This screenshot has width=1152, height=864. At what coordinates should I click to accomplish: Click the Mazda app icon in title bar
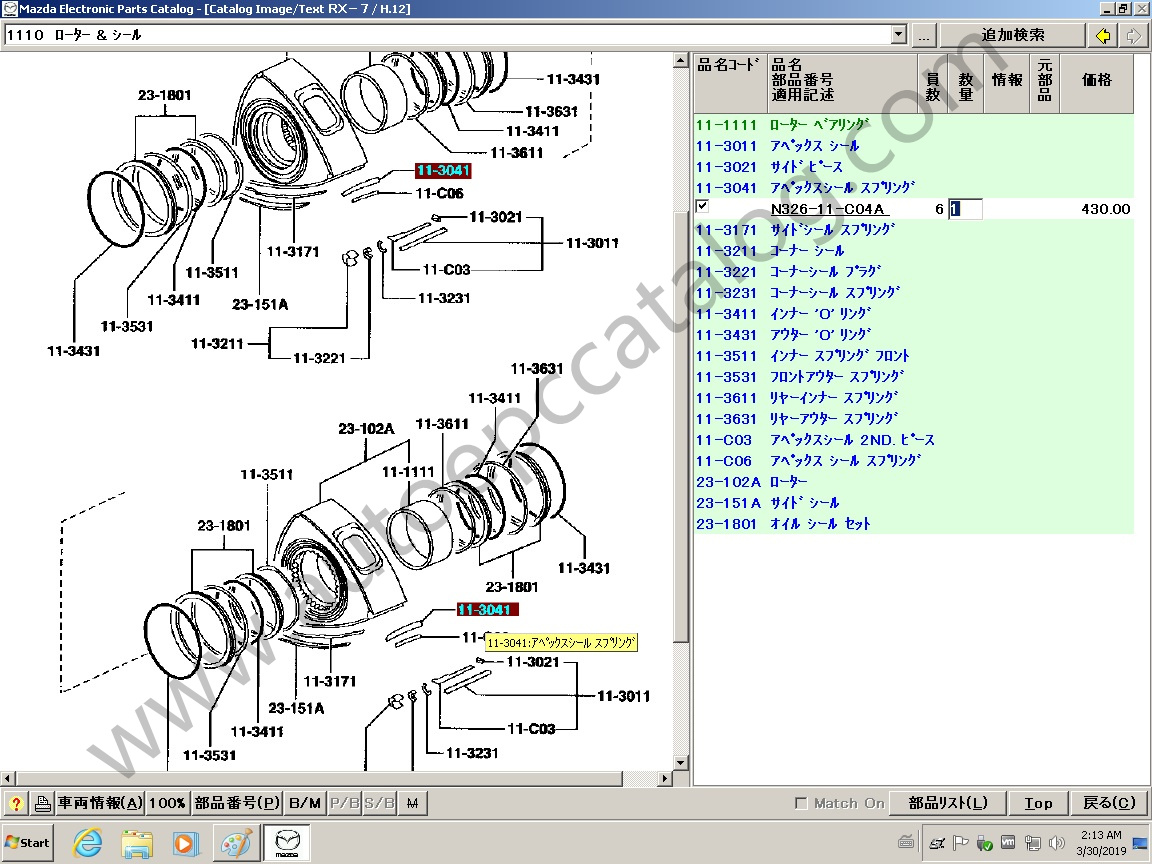(10, 9)
